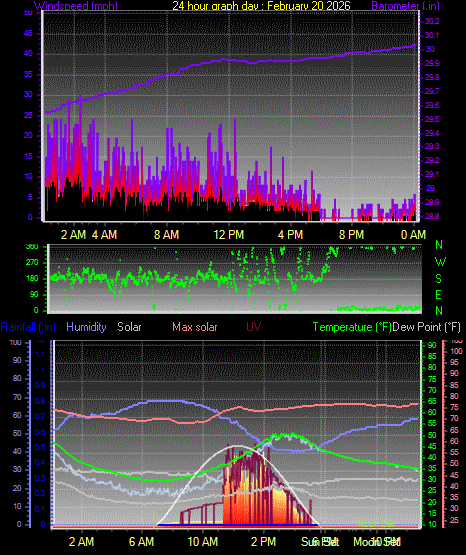Click the '8 PM' time label

tap(351, 234)
